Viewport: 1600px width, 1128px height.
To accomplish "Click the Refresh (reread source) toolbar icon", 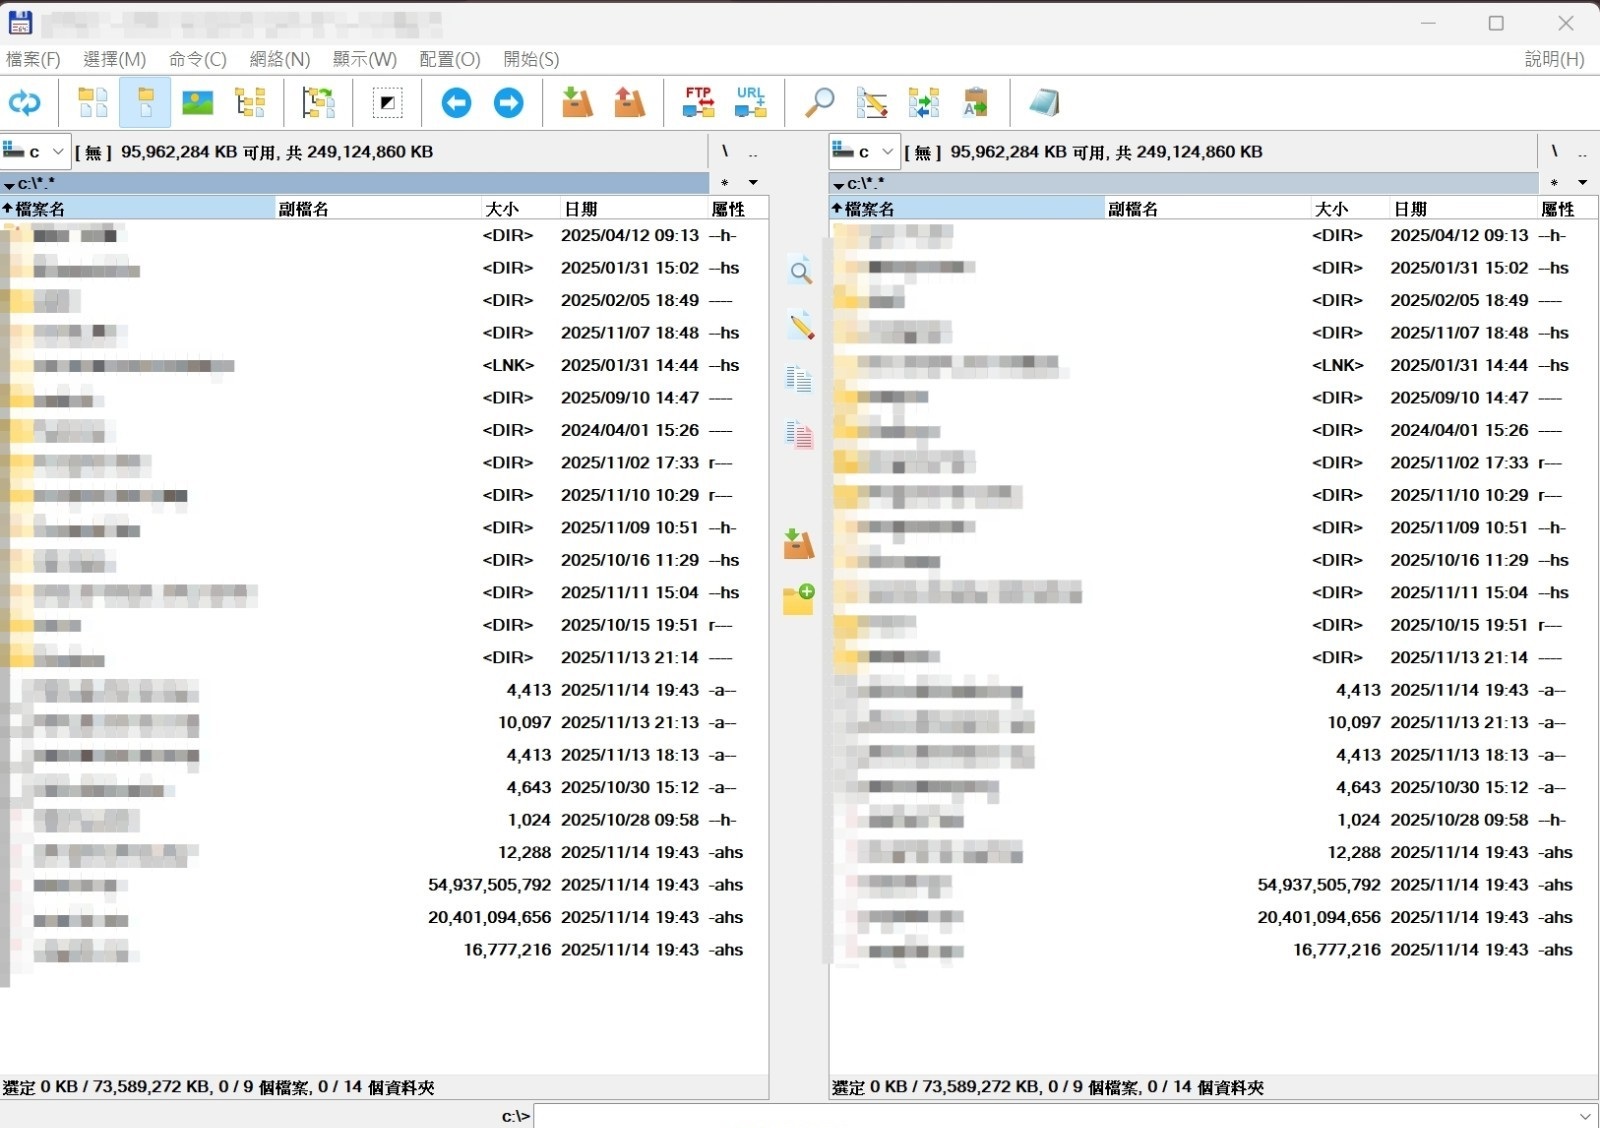I will point(24,102).
